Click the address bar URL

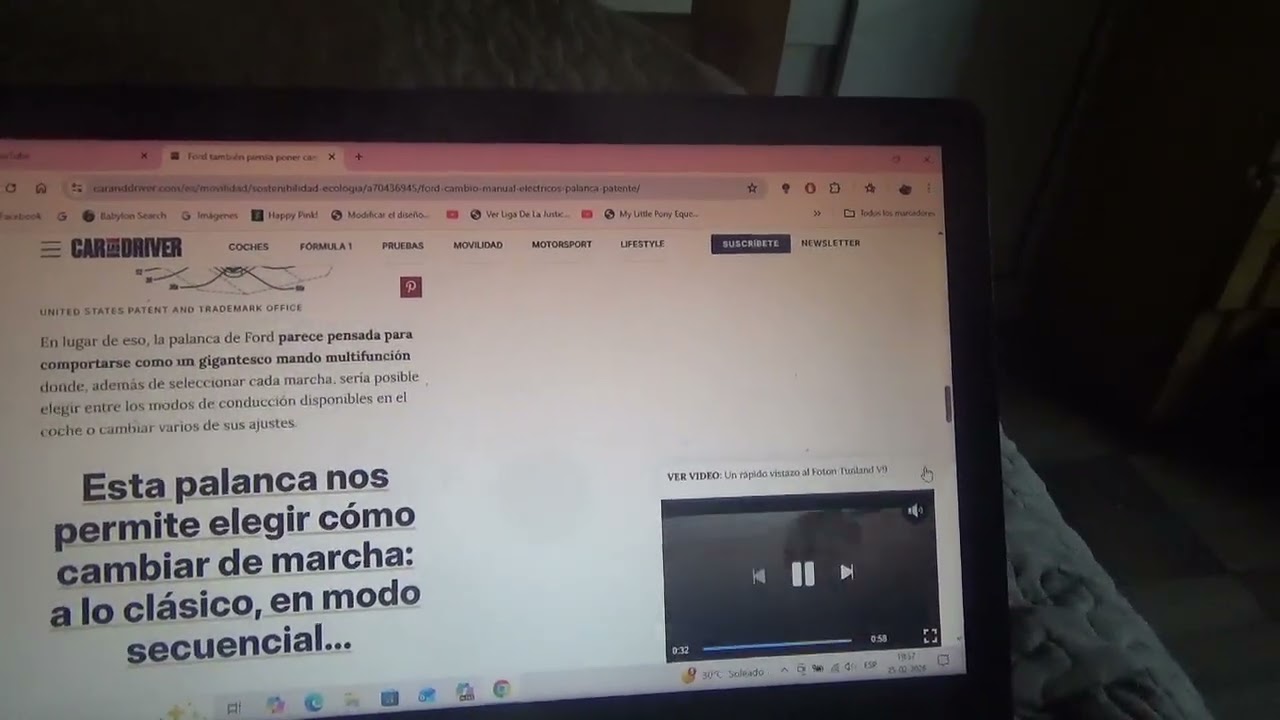pyautogui.click(x=365, y=188)
